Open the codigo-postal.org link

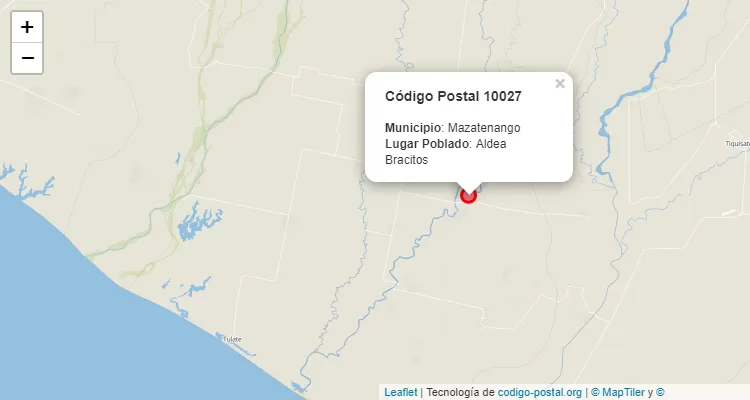coord(540,392)
